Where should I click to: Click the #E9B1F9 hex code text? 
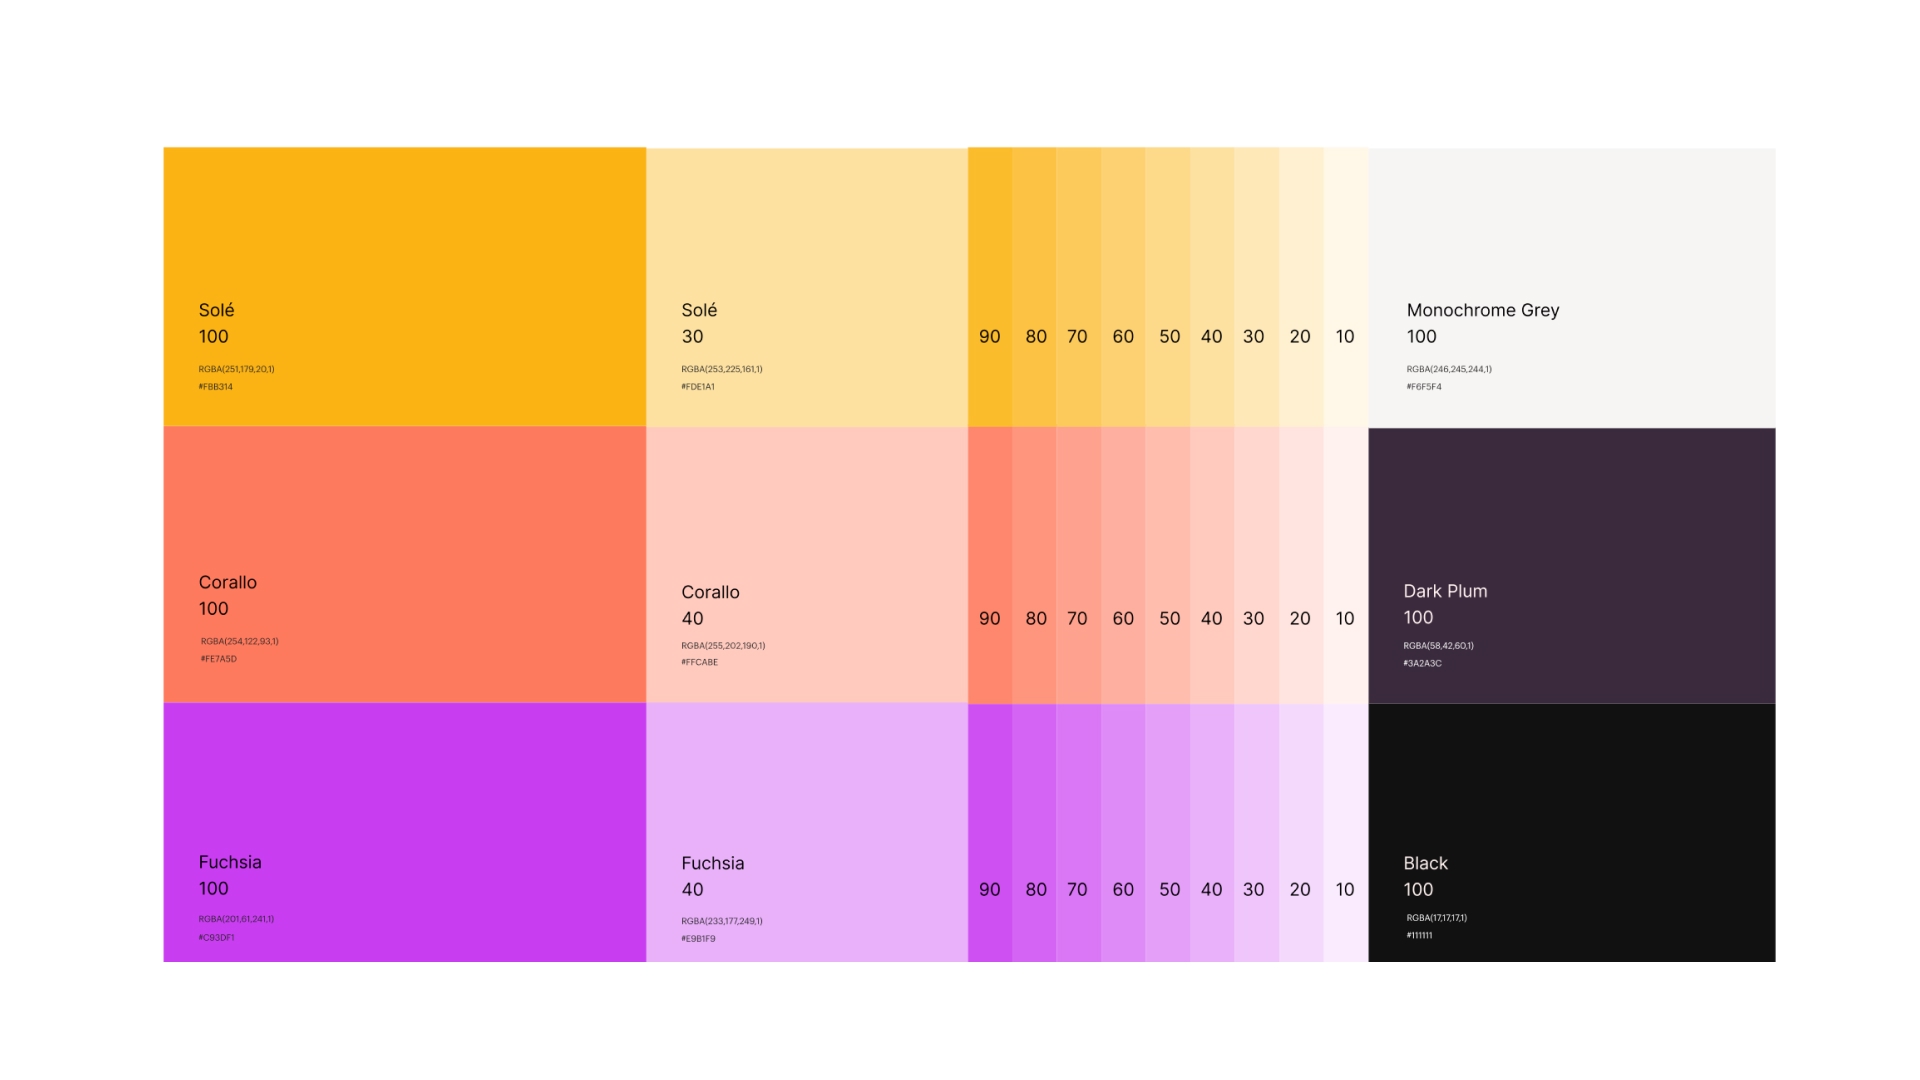698,939
